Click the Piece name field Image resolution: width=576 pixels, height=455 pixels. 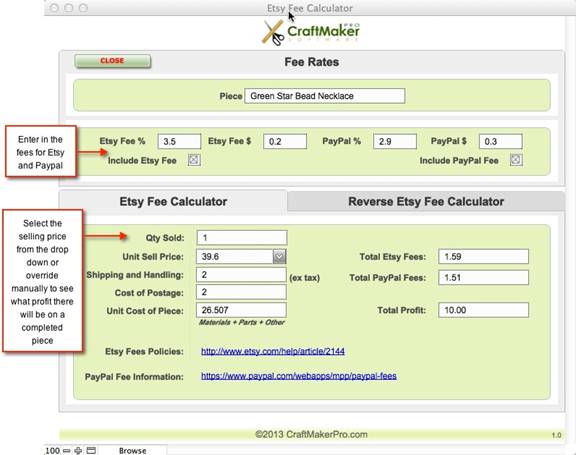tap(325, 96)
